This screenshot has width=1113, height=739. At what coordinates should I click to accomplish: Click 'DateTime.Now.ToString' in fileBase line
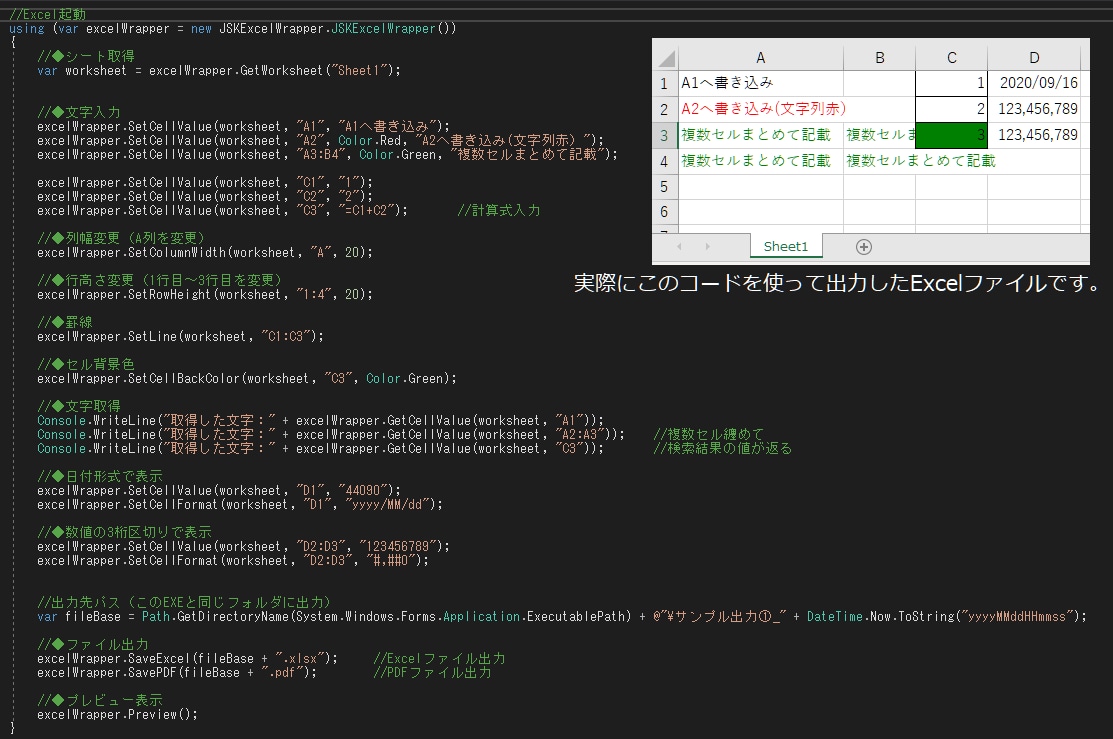click(880, 616)
